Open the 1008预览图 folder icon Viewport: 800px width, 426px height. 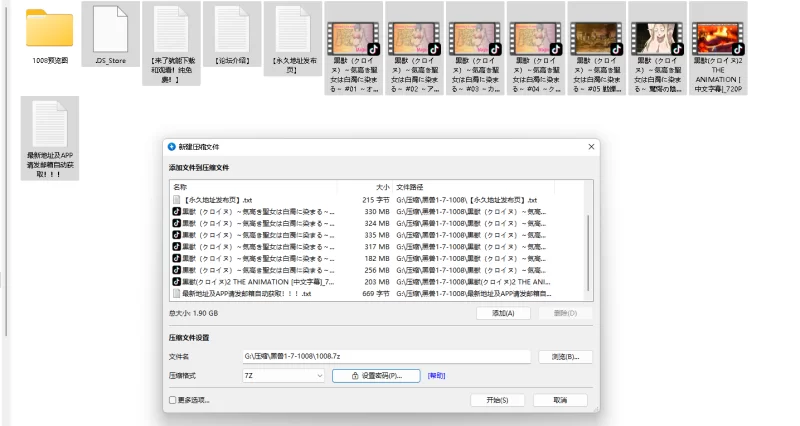point(49,28)
